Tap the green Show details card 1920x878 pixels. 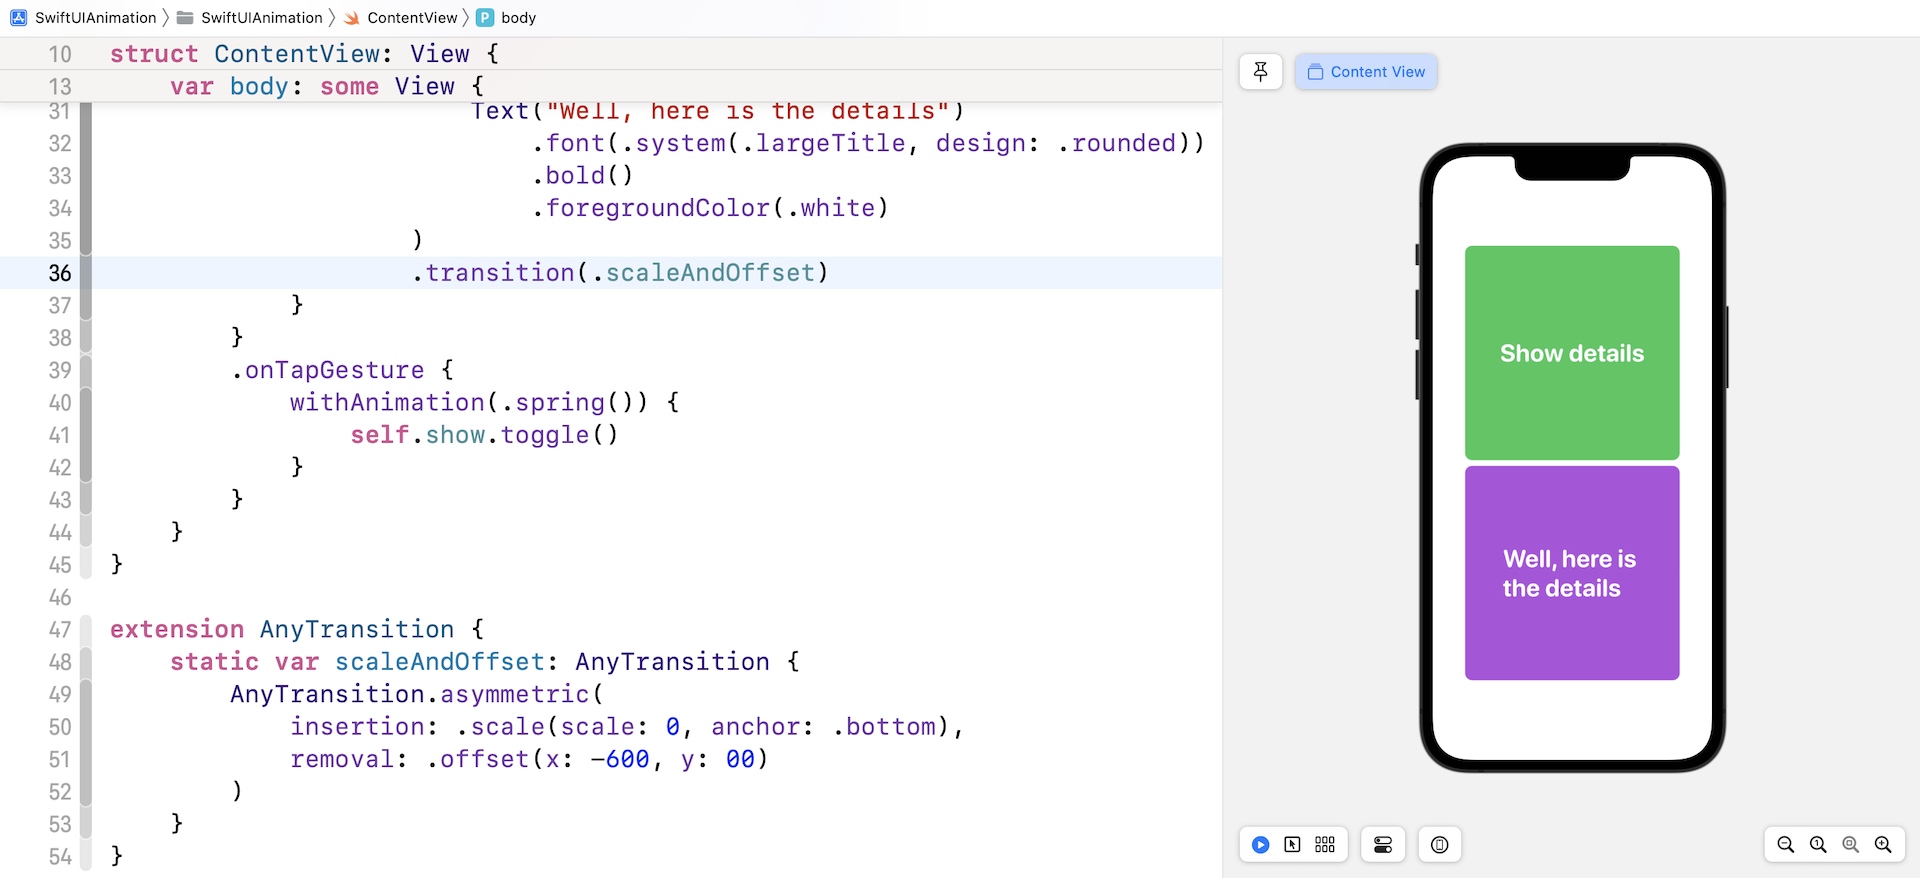pos(1571,353)
